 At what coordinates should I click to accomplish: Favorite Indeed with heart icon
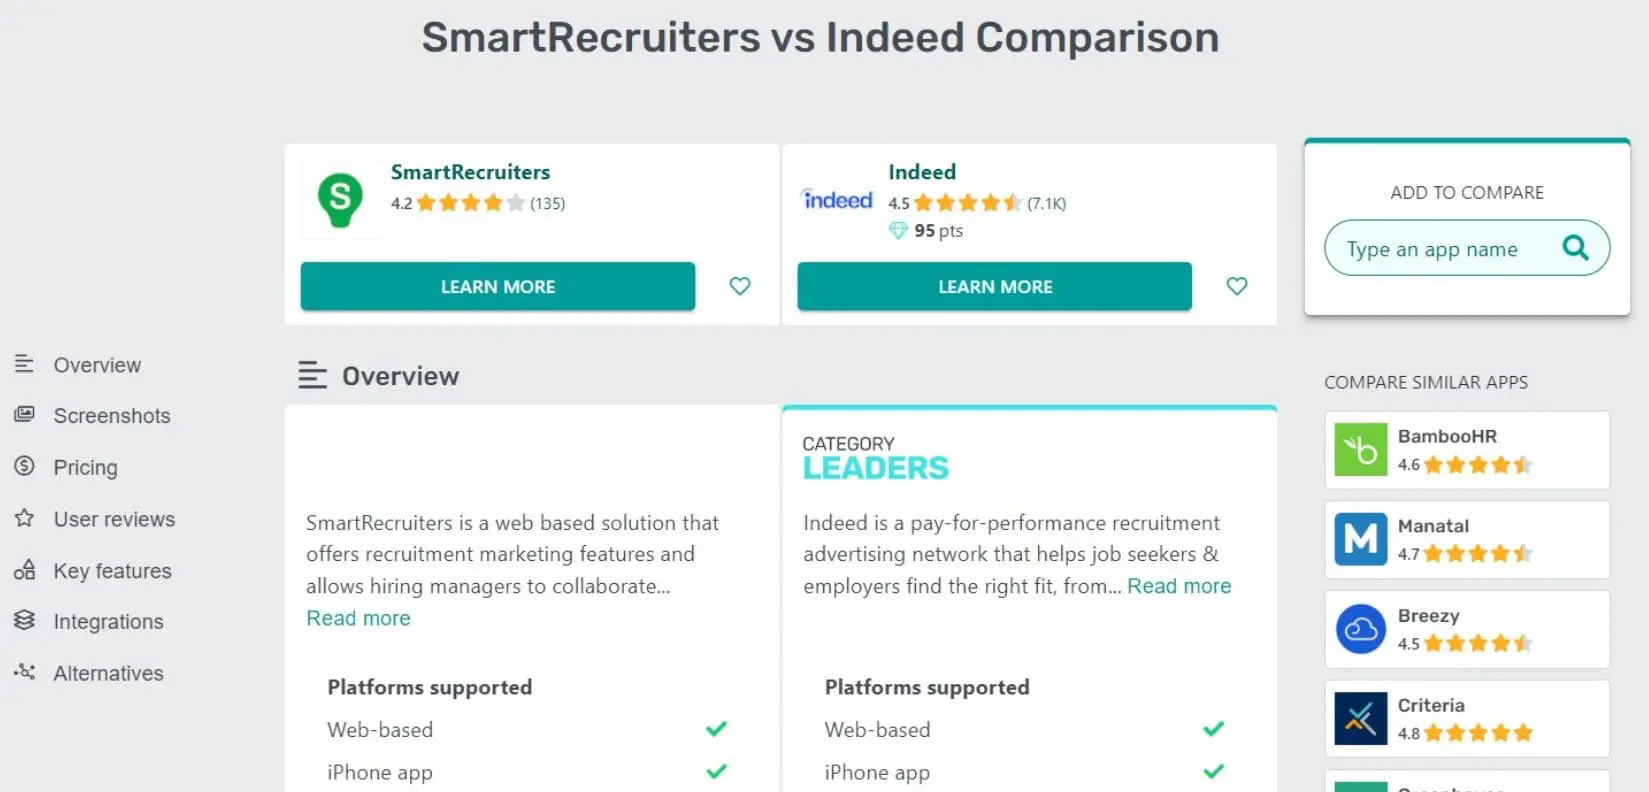tap(1237, 286)
